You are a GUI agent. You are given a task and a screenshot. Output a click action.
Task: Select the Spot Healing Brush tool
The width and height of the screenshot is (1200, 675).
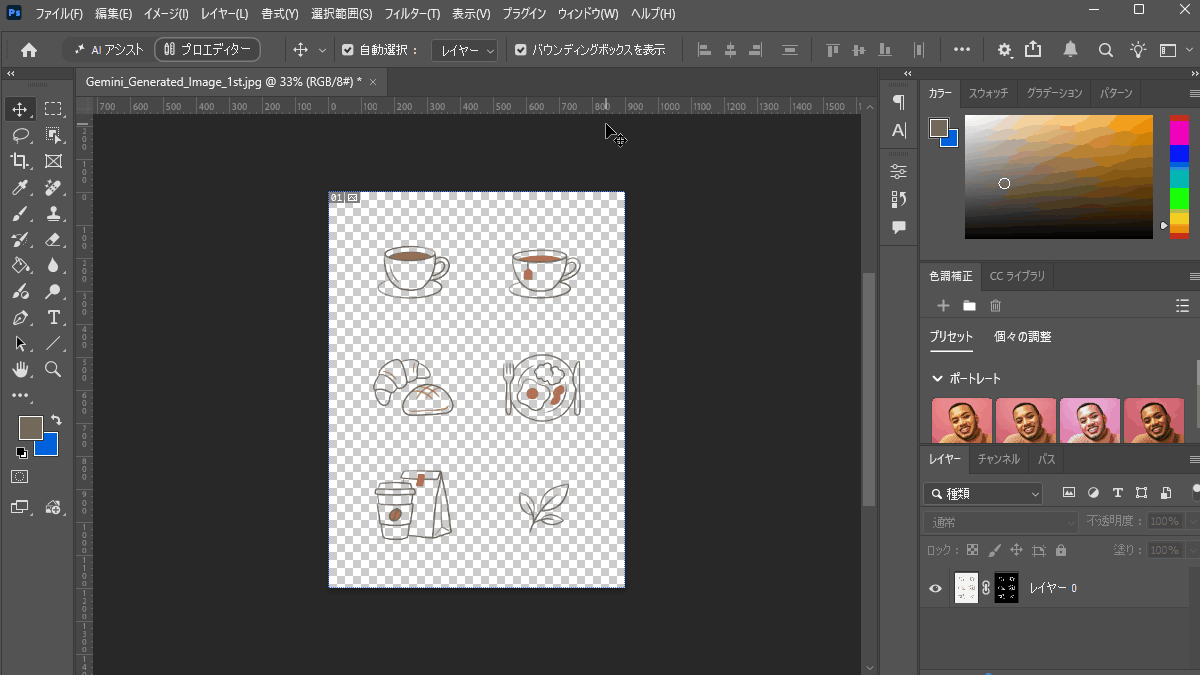coord(54,187)
